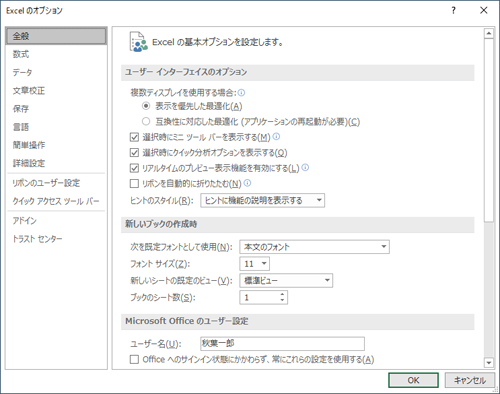Click 新しいブックの作成時 section header
Viewport: 500px width, 394px height.
pos(297,224)
